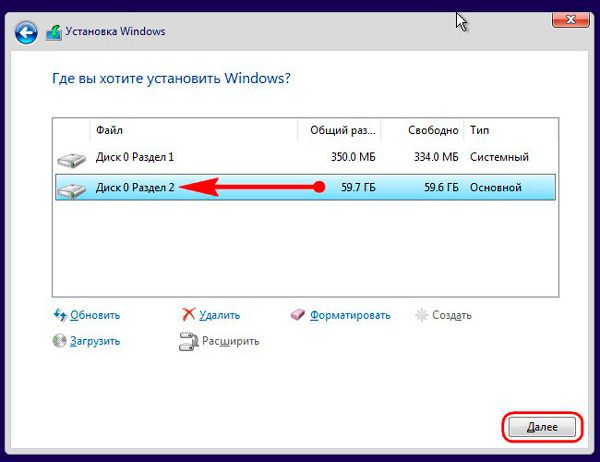Click the drives icon beside Расширить

click(189, 341)
